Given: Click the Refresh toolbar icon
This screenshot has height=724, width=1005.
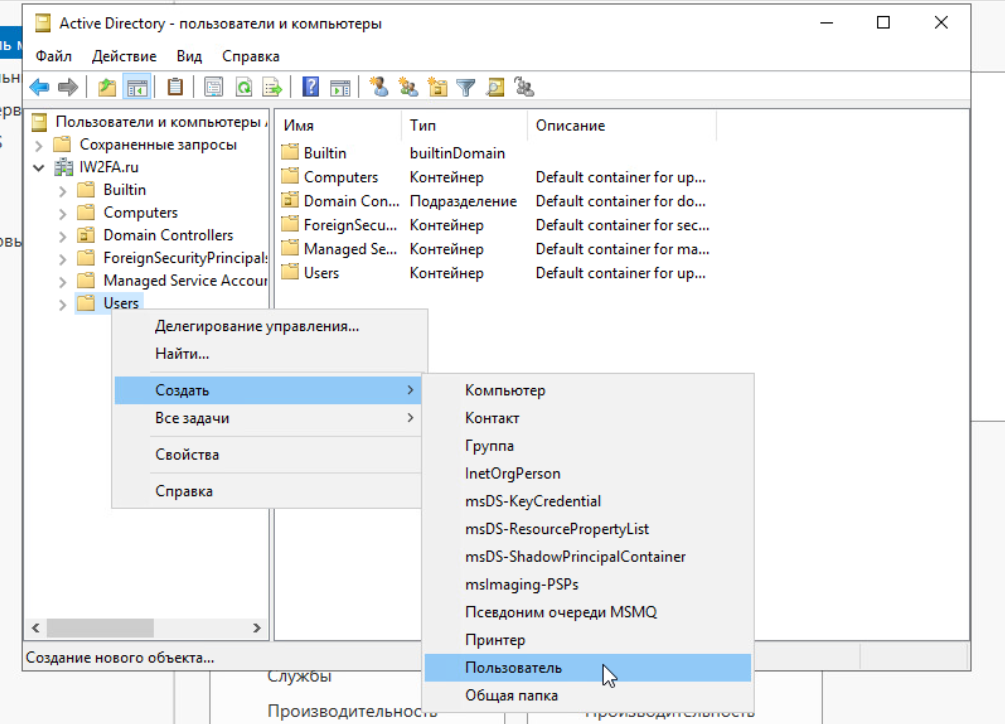Looking at the screenshot, I should coord(243,87).
